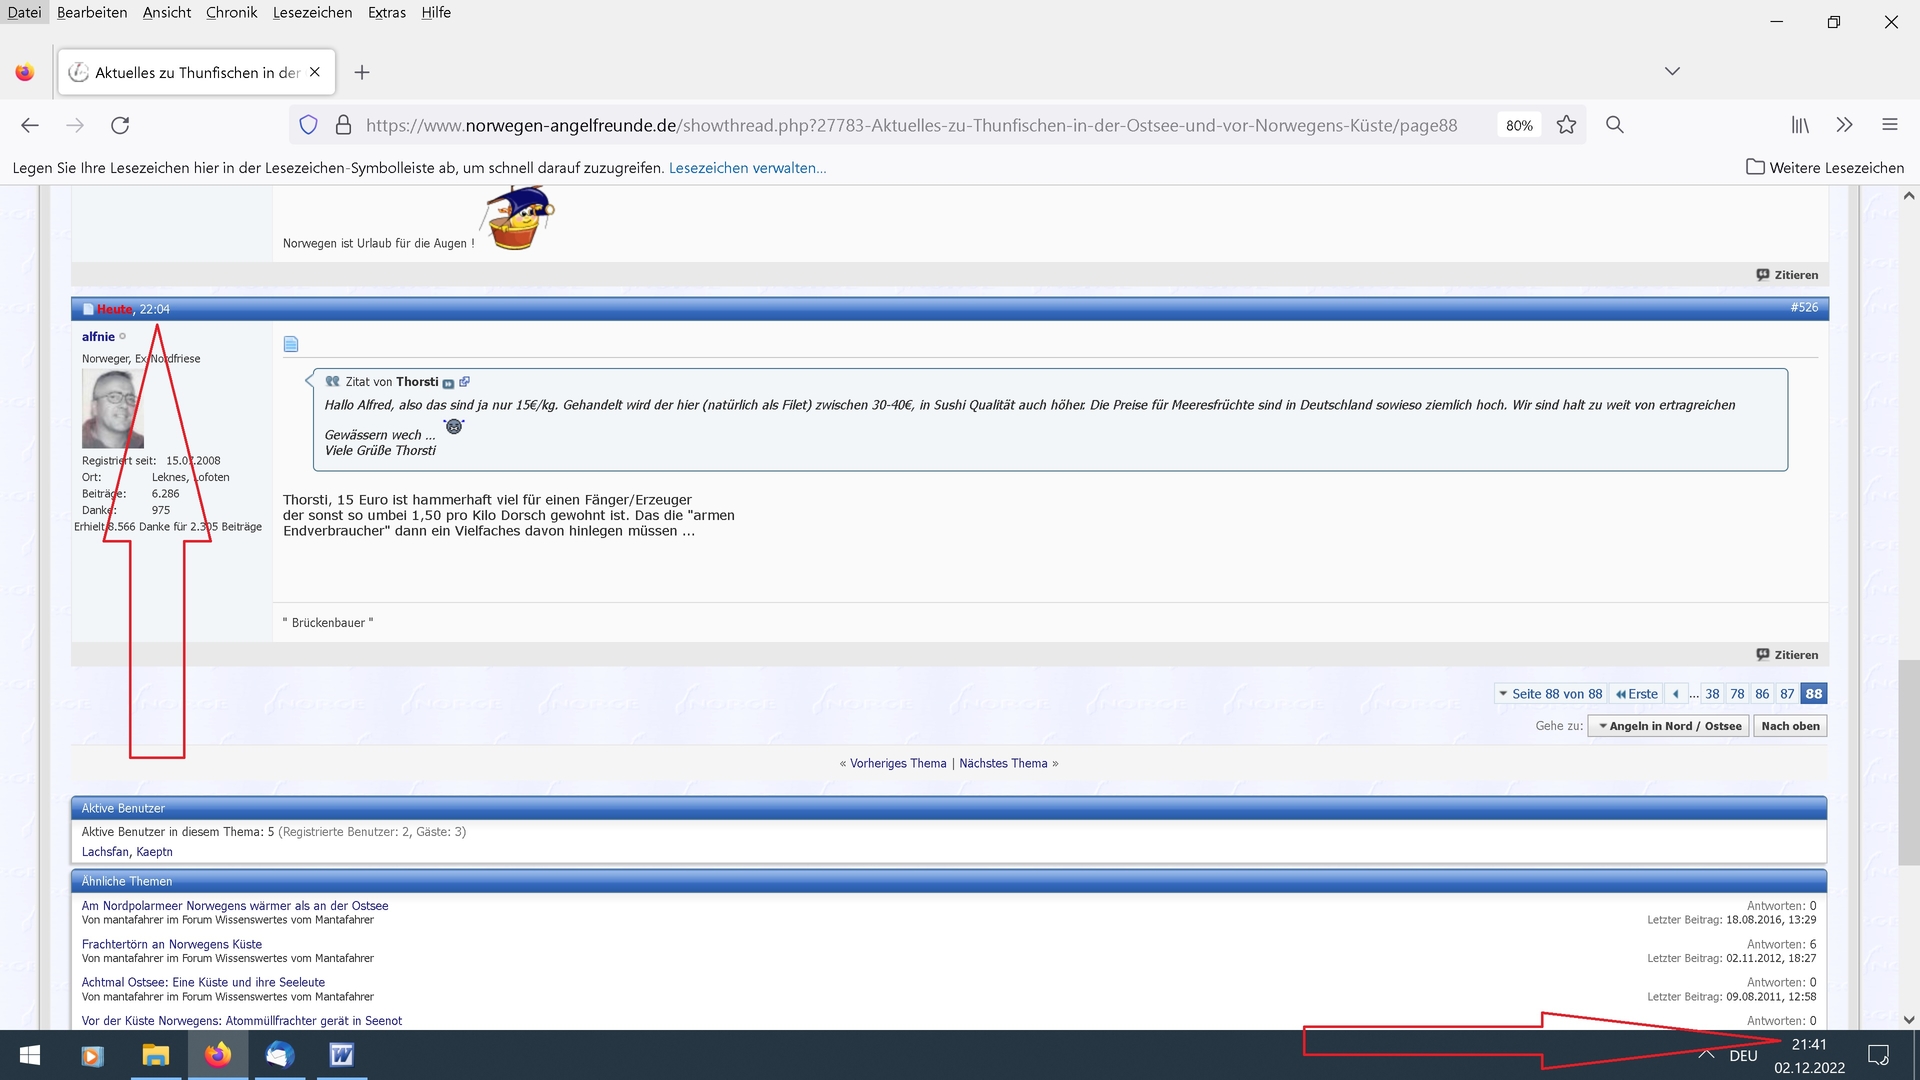Open the Extras menu

click(387, 12)
